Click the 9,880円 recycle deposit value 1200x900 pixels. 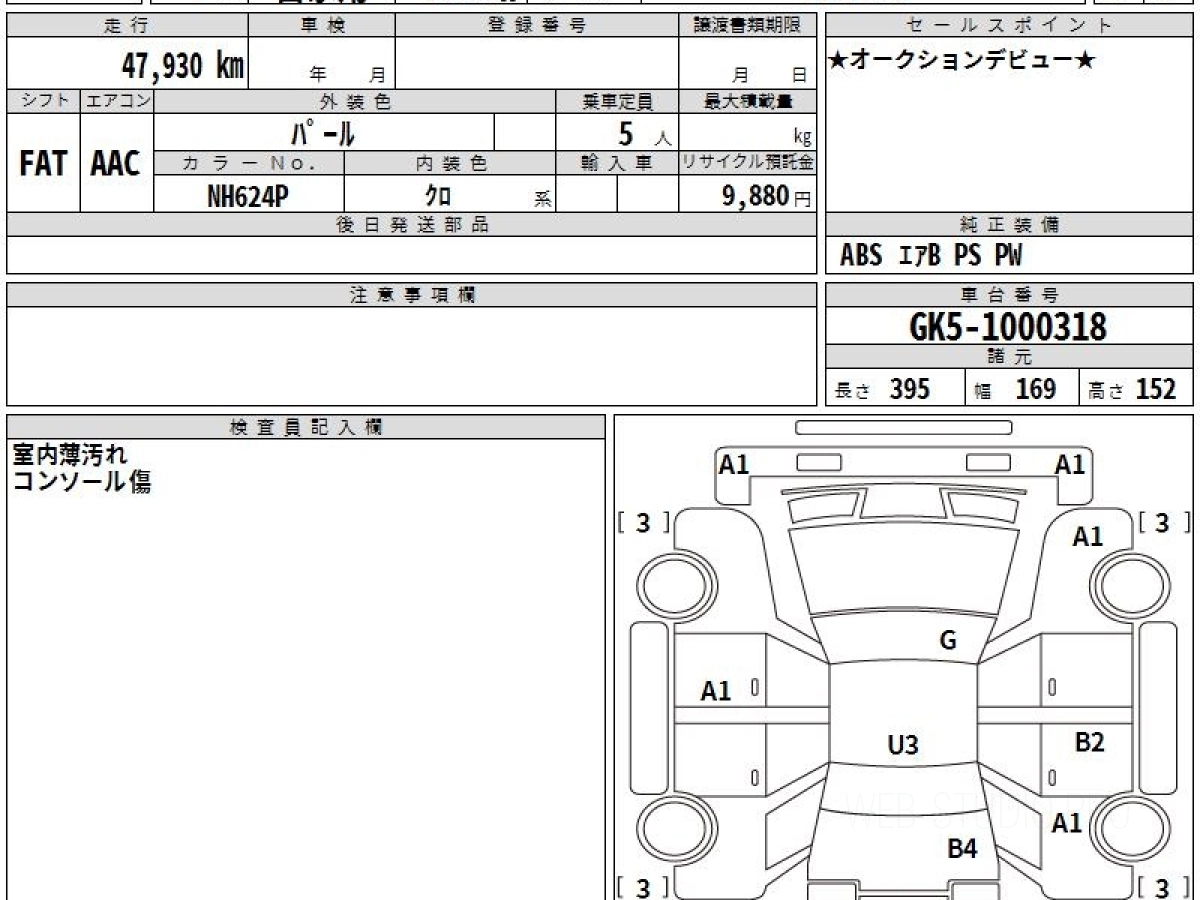pos(767,196)
